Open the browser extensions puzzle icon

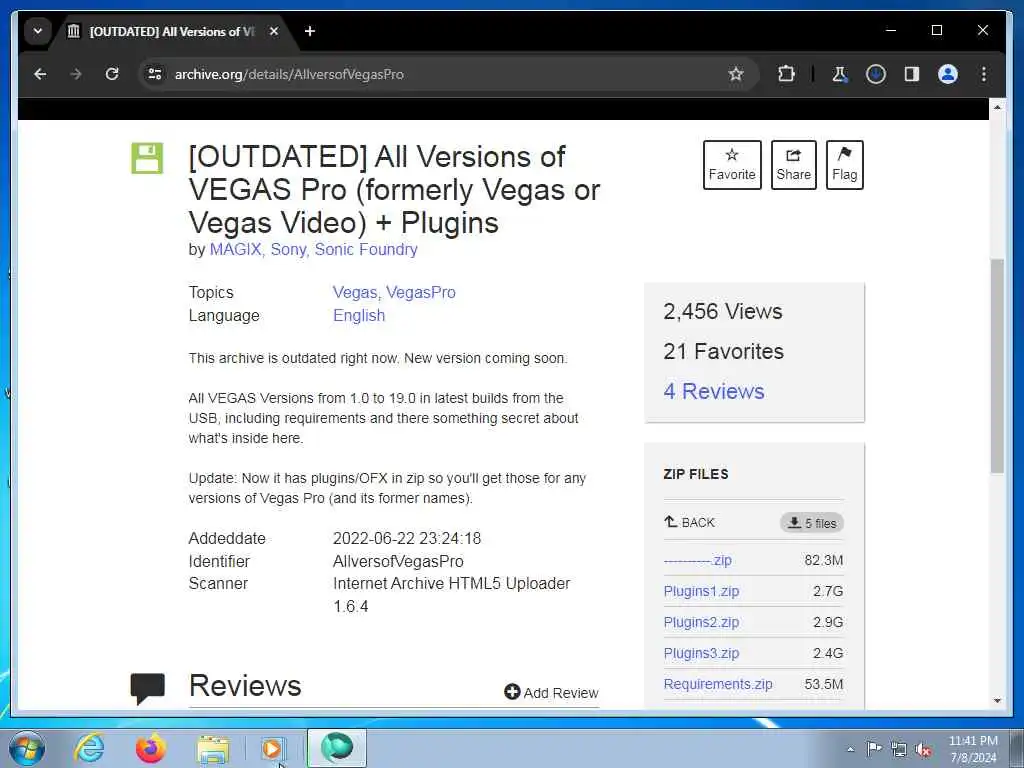point(786,74)
